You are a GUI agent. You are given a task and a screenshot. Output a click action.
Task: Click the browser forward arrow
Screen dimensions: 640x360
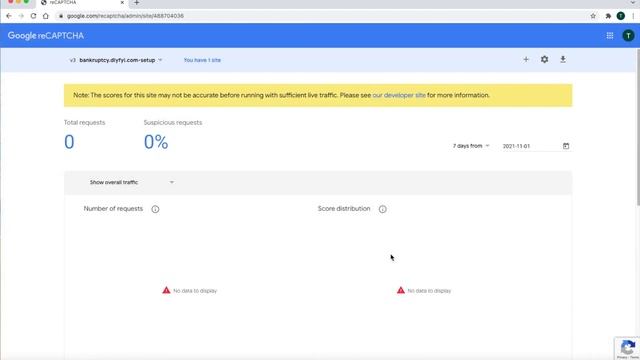[x=21, y=16]
